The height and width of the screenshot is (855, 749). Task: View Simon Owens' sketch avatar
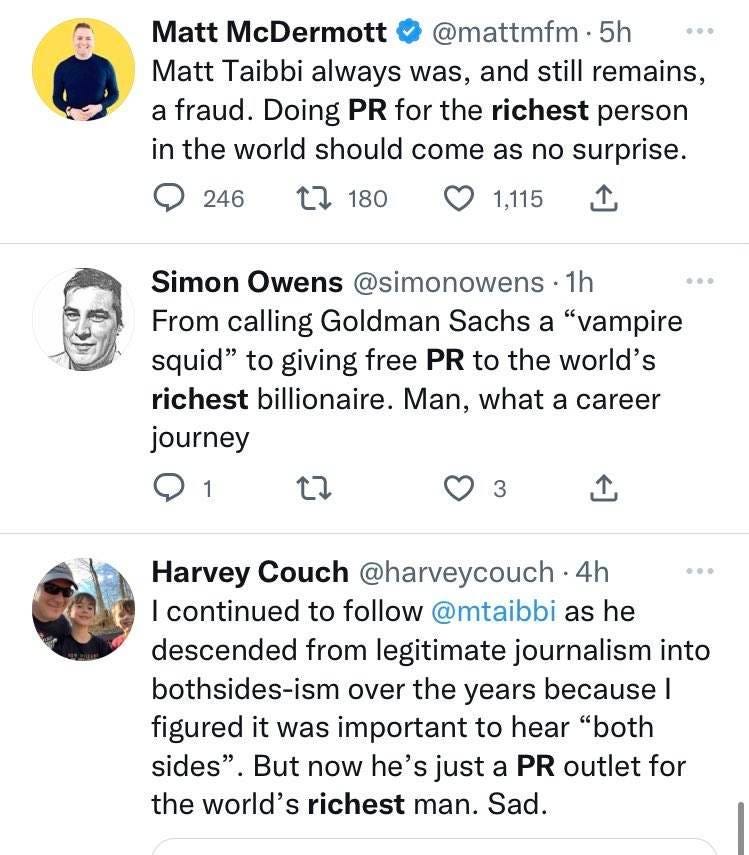[x=83, y=320]
